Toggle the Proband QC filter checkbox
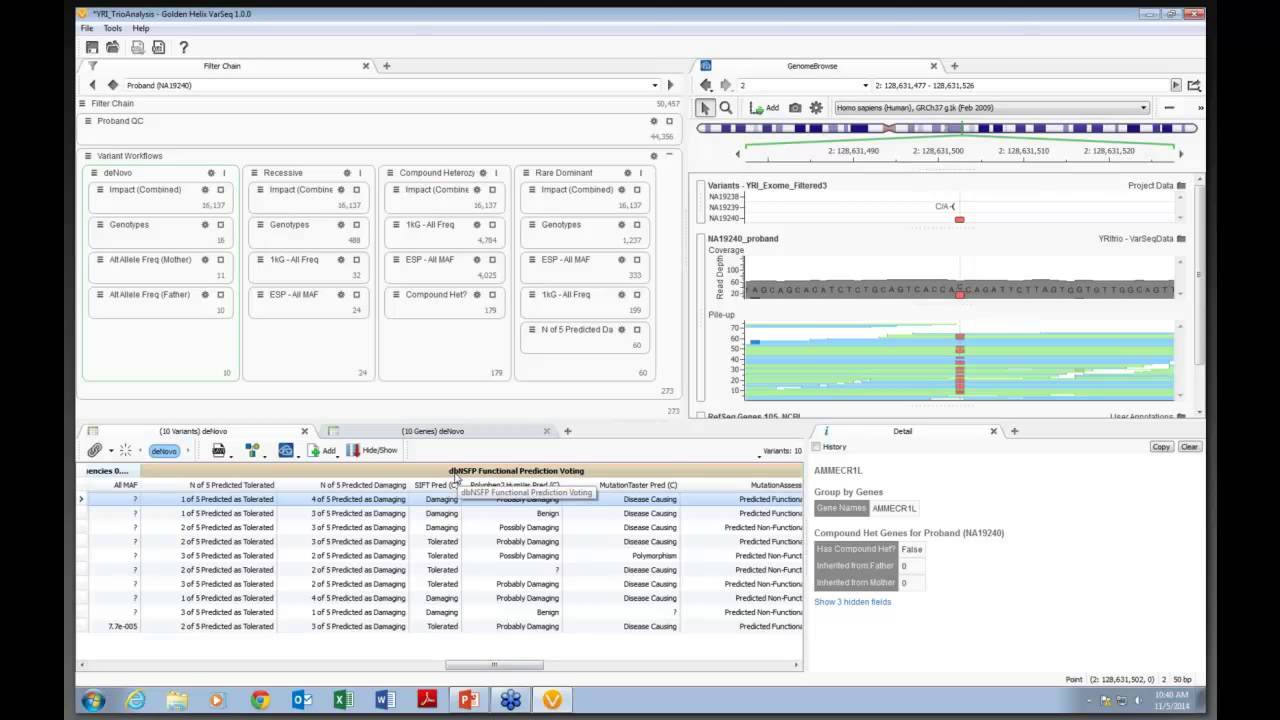1280x720 pixels. point(669,121)
